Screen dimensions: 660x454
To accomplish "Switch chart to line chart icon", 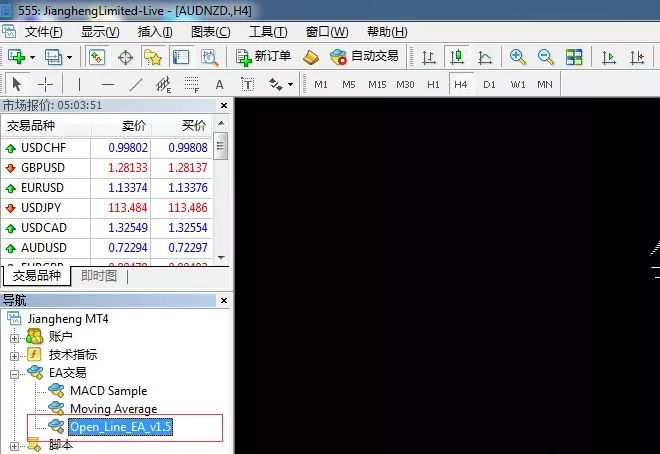I will tap(484, 57).
